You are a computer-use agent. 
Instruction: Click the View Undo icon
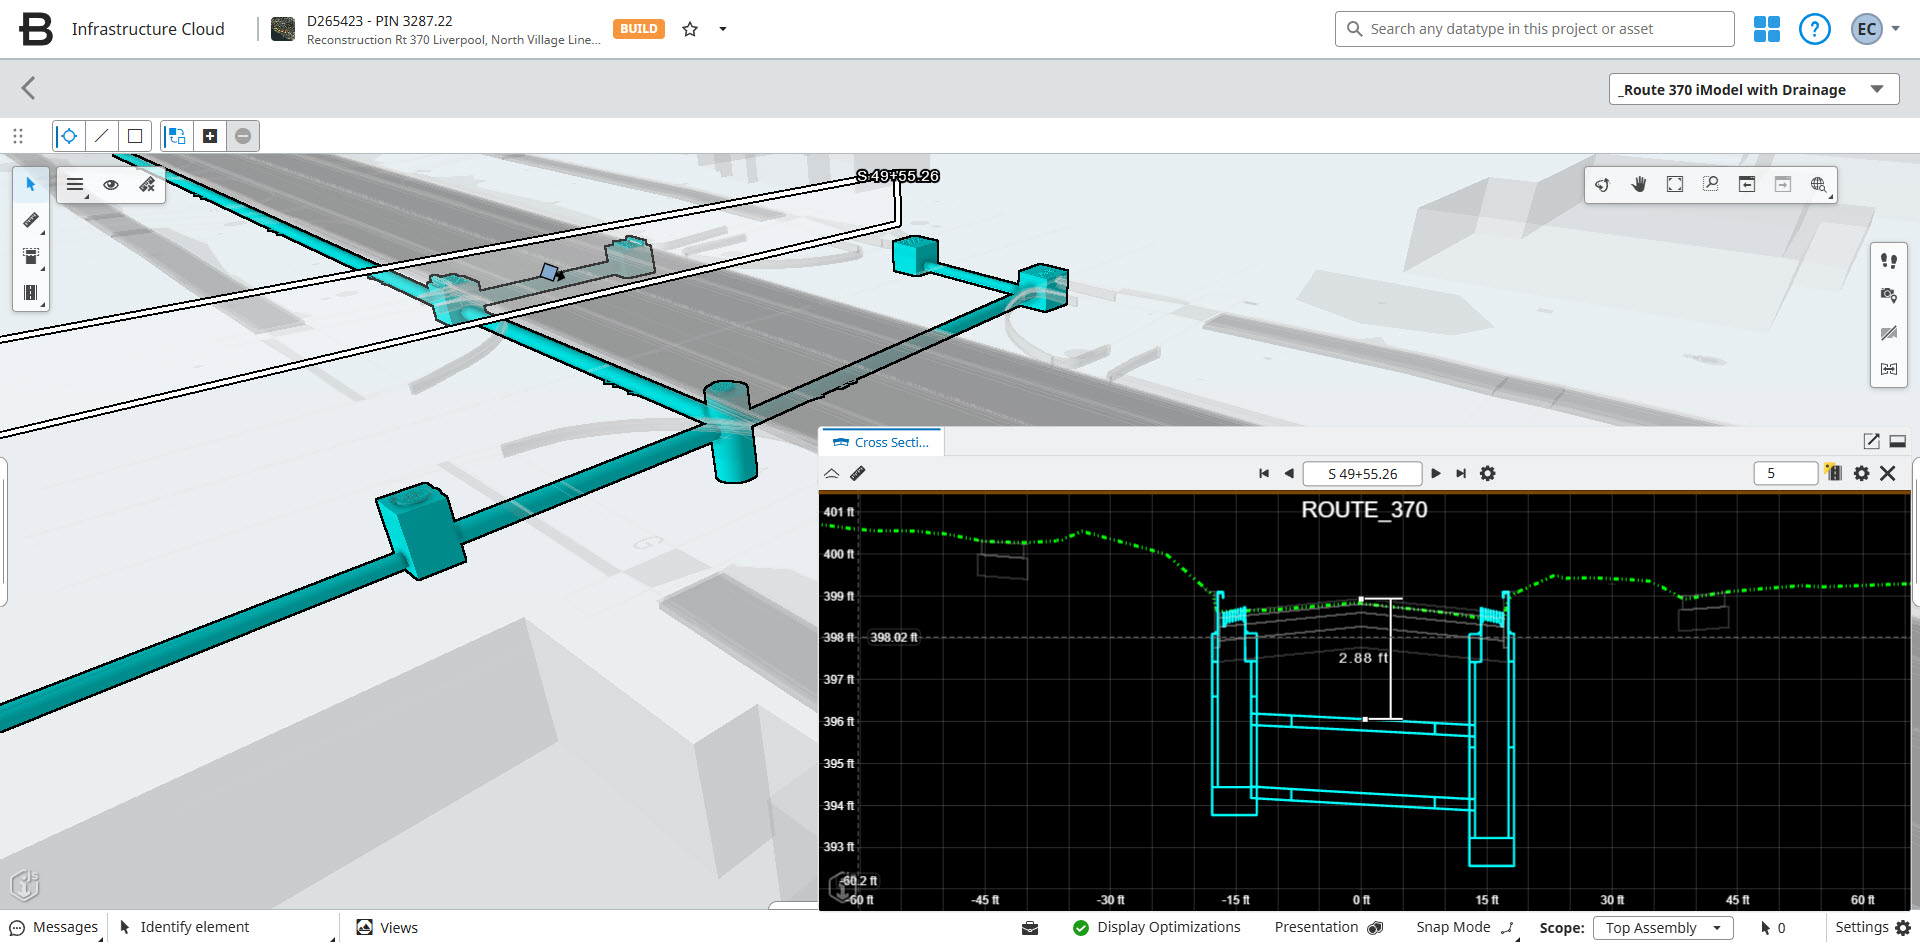[x=1746, y=185]
